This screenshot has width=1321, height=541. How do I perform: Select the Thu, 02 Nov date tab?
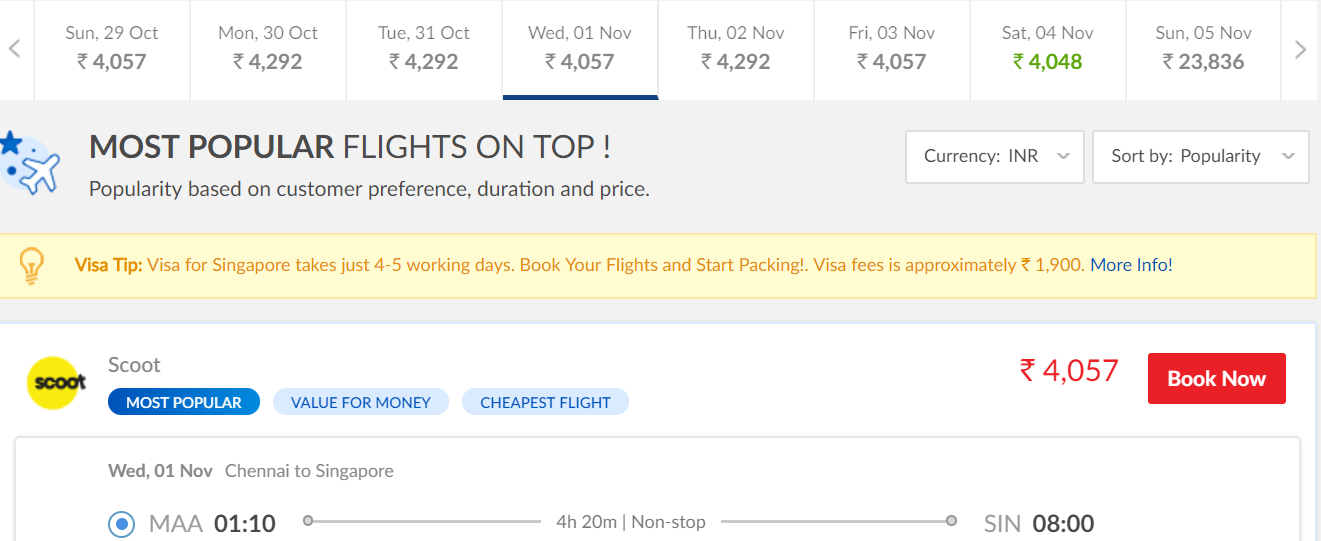[736, 48]
